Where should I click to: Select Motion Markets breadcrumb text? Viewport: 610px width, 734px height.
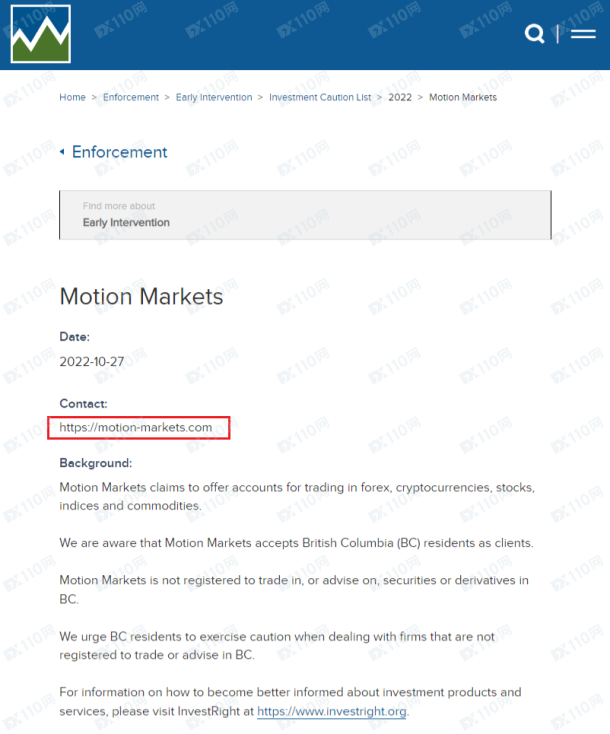click(463, 97)
